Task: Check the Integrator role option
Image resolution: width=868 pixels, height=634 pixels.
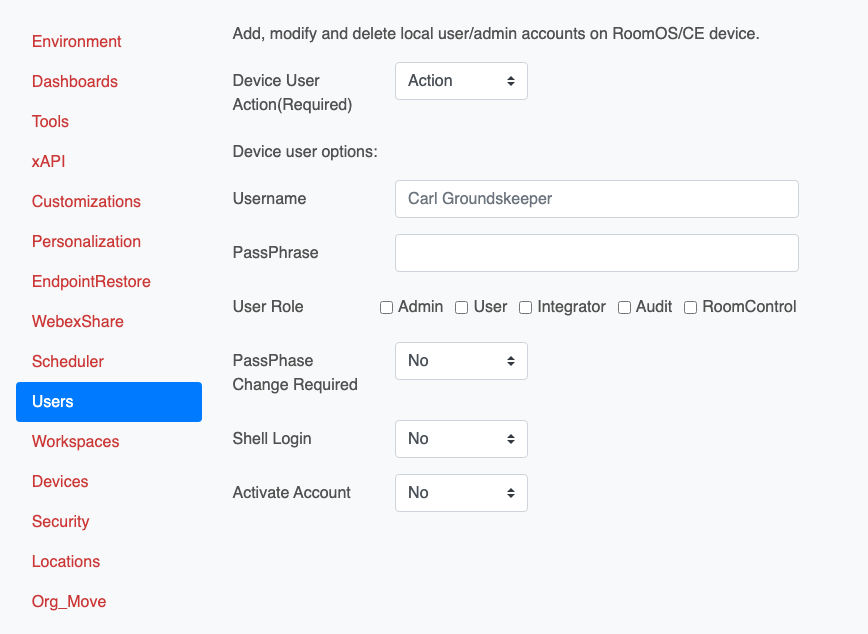Action: pyautogui.click(x=525, y=308)
